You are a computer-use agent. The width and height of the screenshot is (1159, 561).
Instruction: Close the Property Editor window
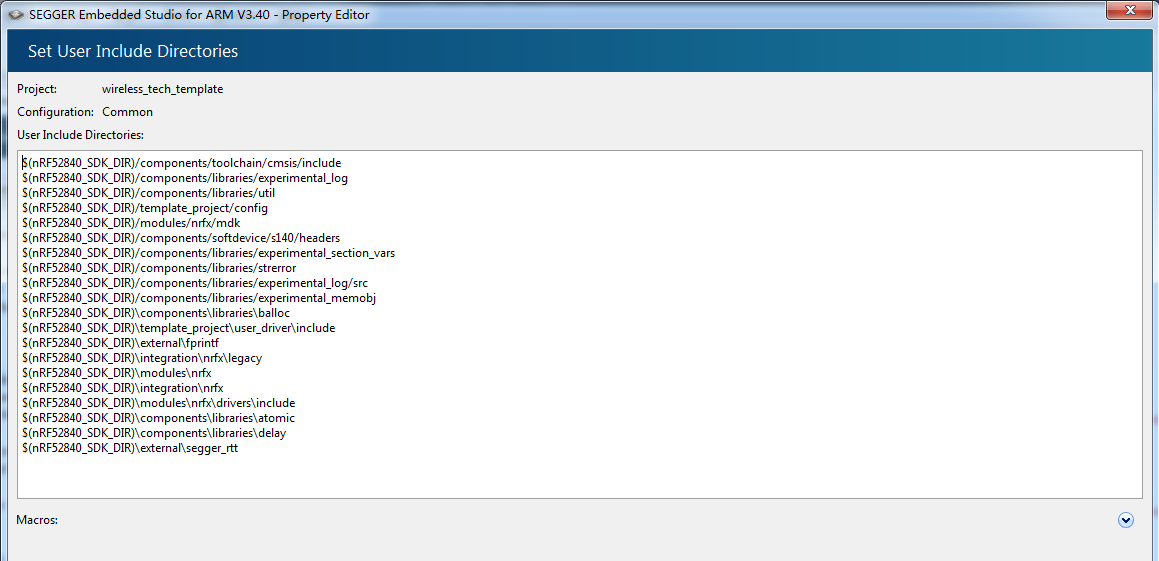point(1129,10)
